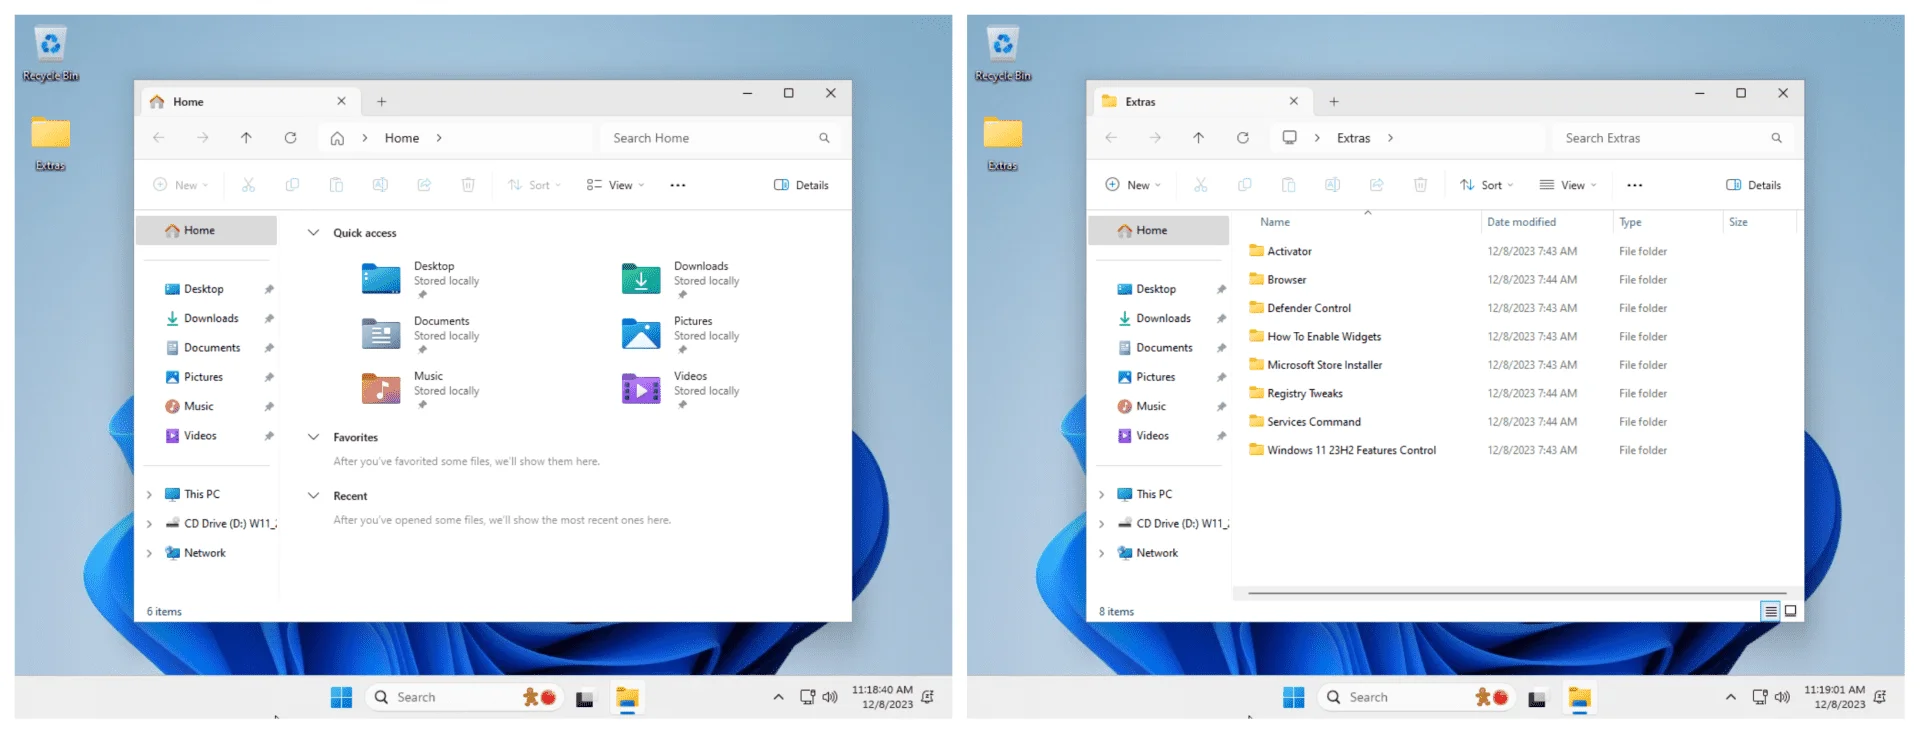Click the Rename icon in the Extras toolbar
The width and height of the screenshot is (1920, 734).
coord(1332,185)
